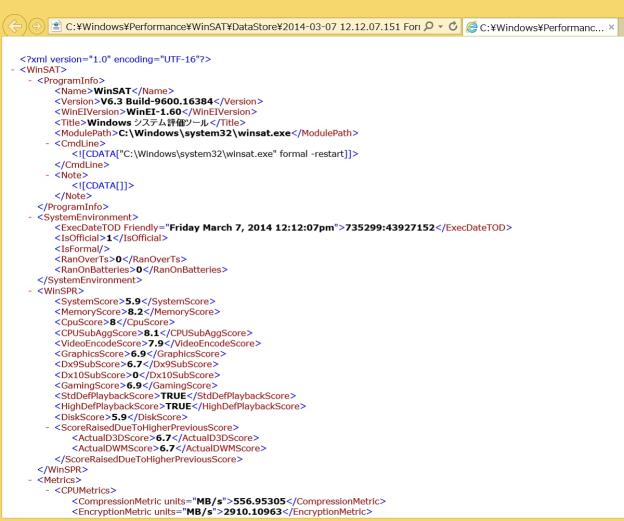This screenshot has height=521, width=624.
Task: Close the C:¥Windows¥Performanc... tab
Action: click(x=611, y=27)
